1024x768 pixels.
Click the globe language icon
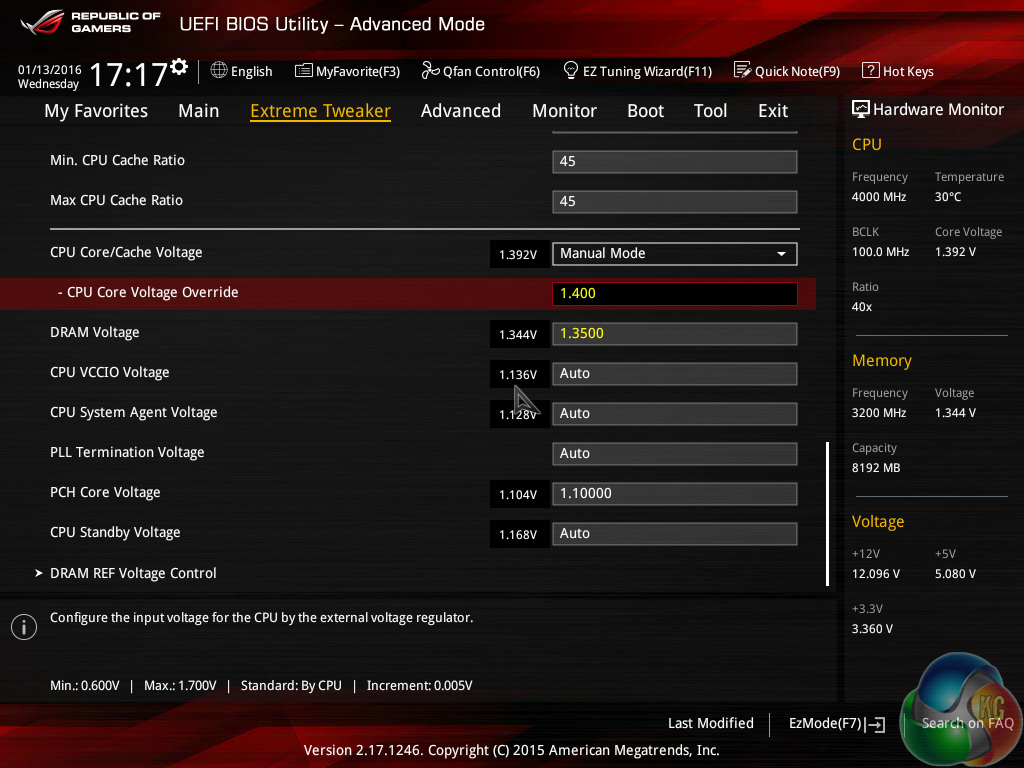tap(219, 71)
